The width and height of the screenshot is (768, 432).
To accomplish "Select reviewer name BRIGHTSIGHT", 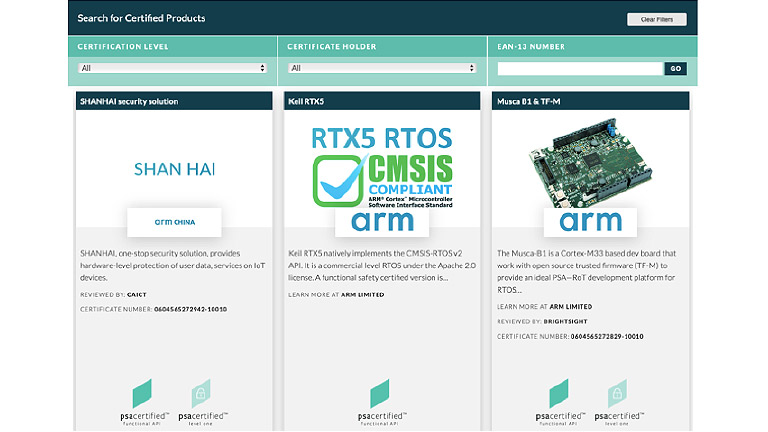I will coord(565,322).
